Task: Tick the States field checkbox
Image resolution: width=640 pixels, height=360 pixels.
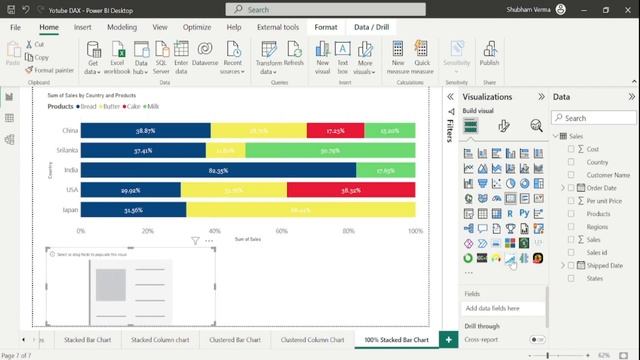Action: (x=571, y=278)
